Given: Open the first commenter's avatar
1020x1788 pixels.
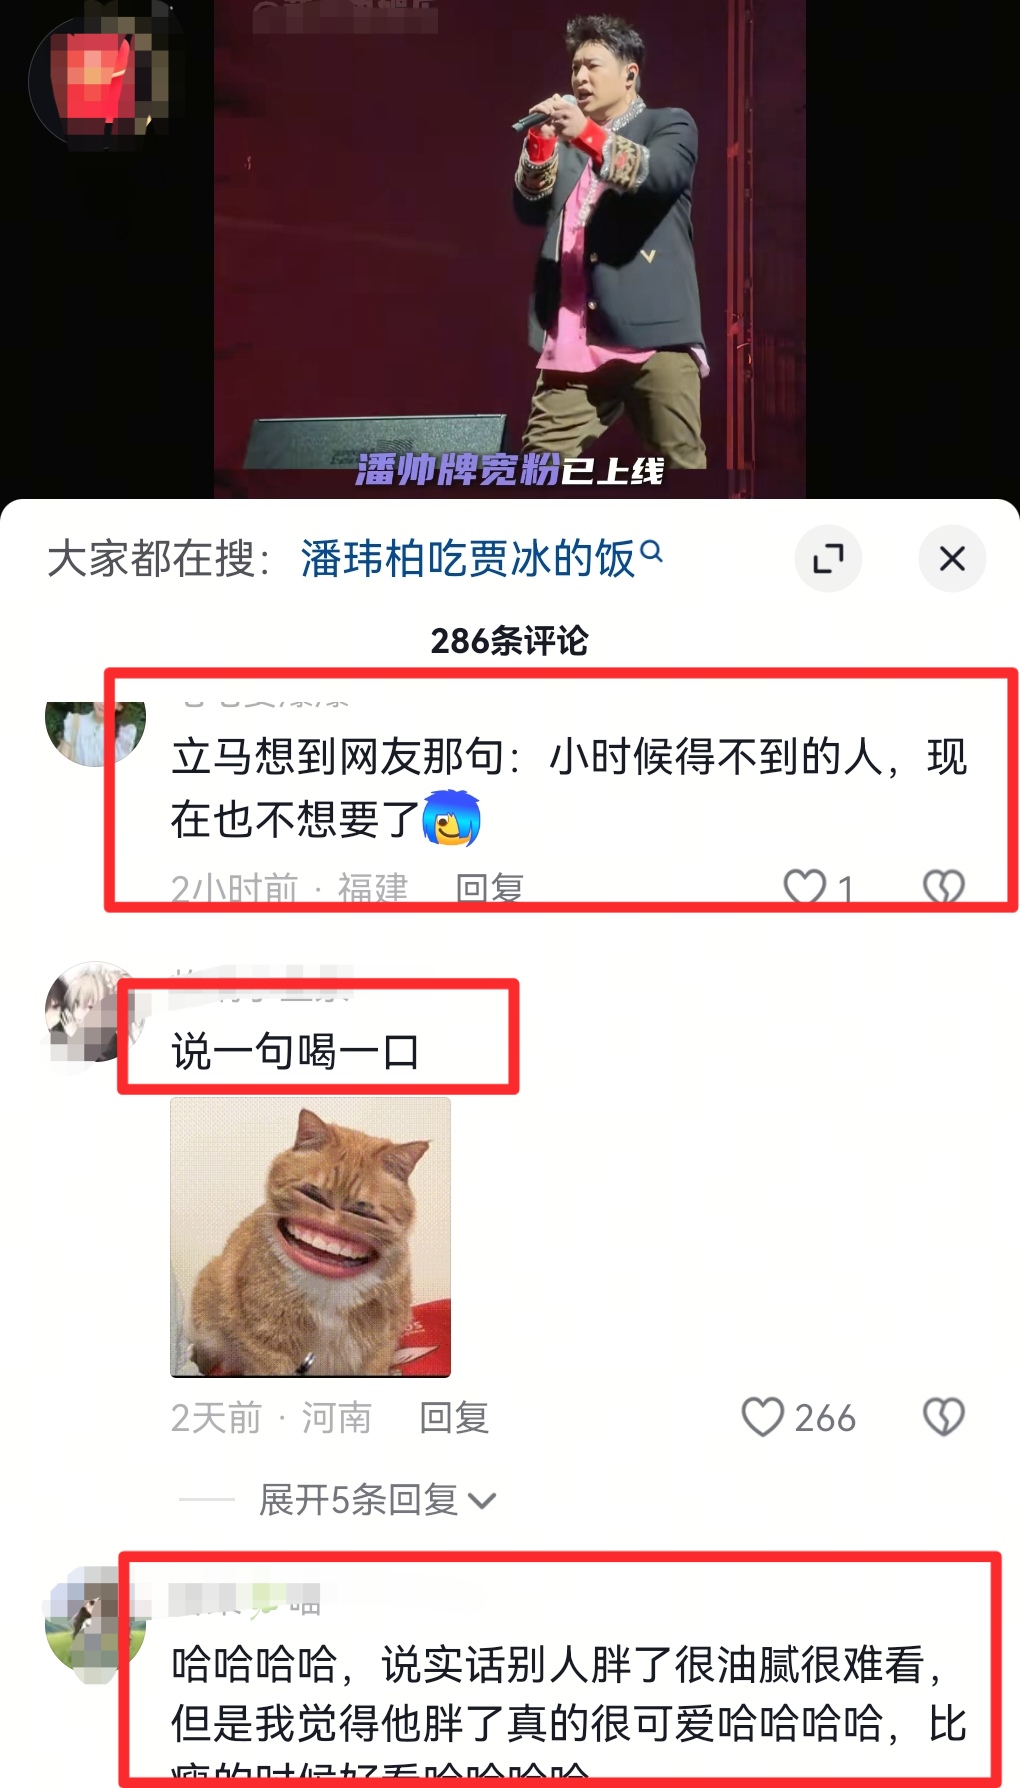Looking at the screenshot, I should click(95, 722).
